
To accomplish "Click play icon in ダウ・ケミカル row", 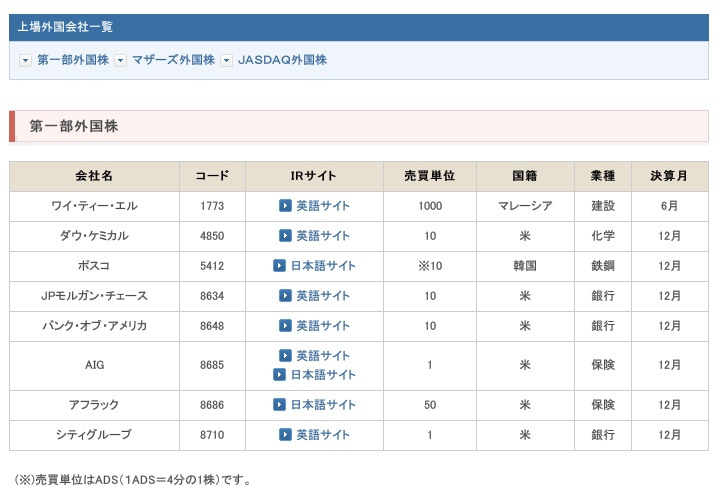I will pos(285,236).
